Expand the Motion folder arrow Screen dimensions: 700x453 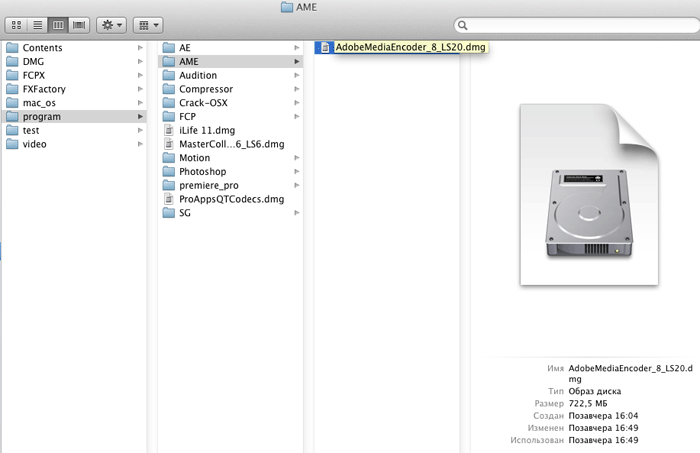coord(296,158)
